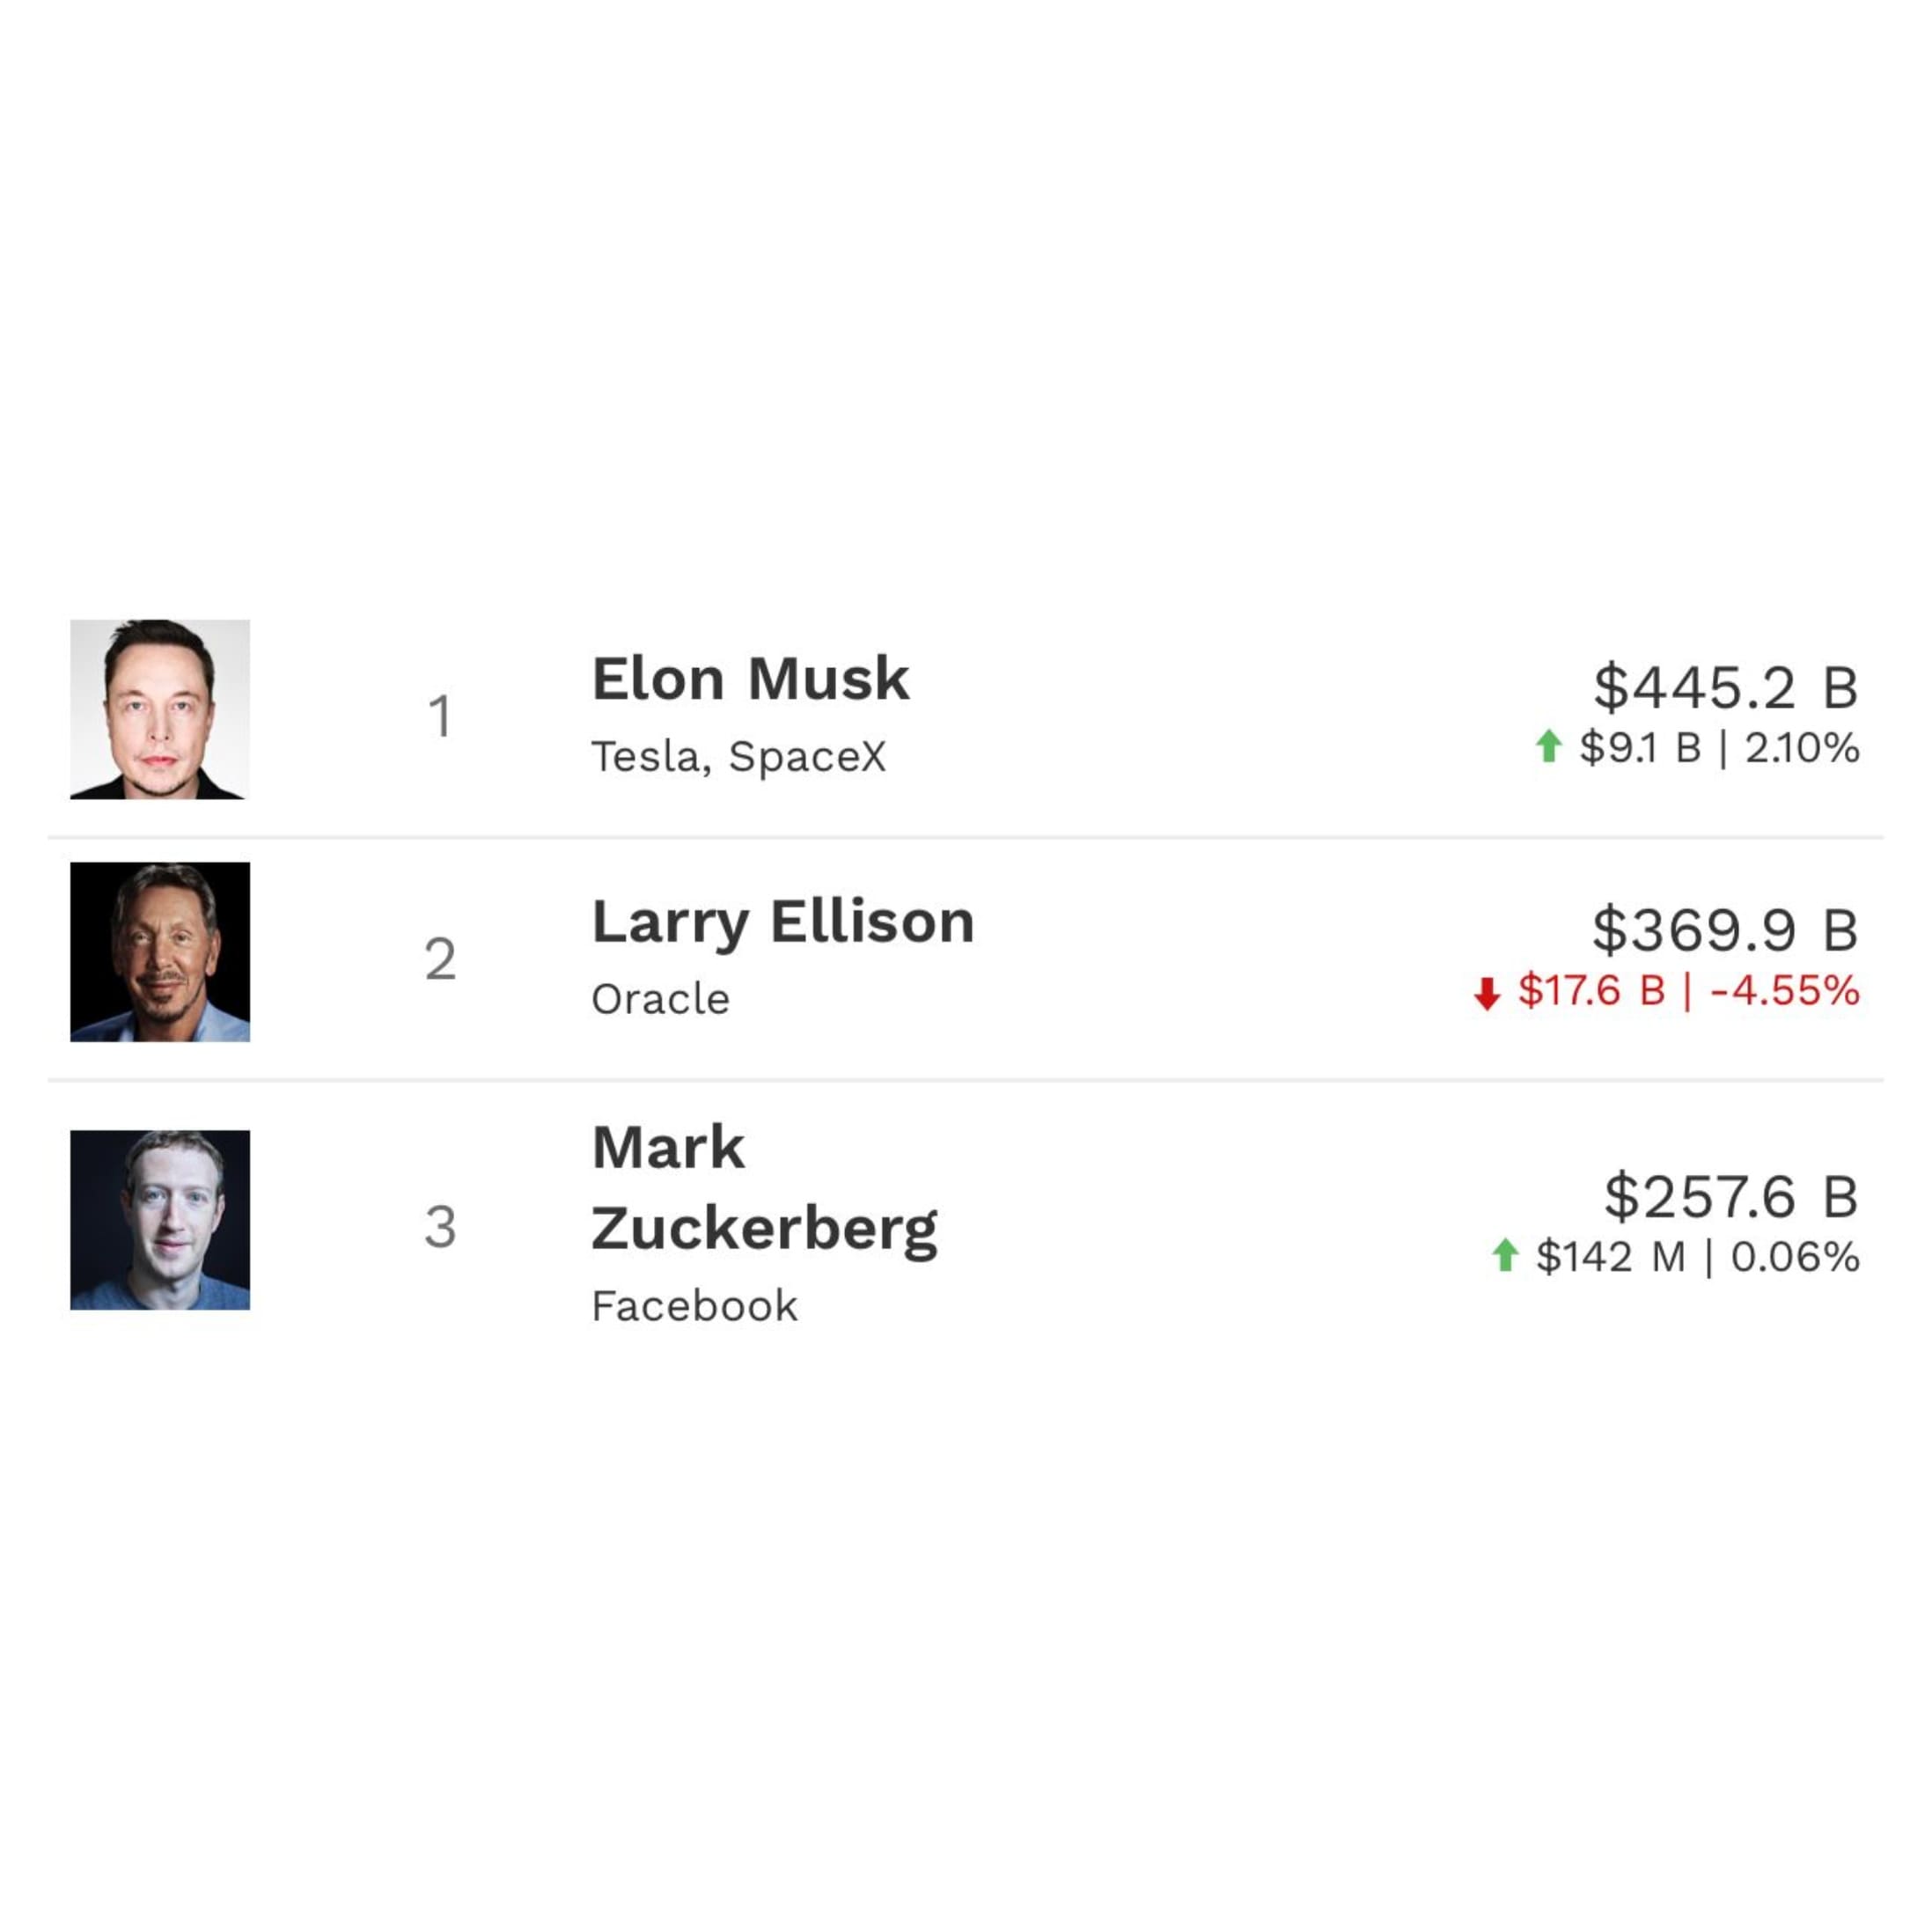The height and width of the screenshot is (1932, 1932).
Task: Click the 2.10% change text
Action: pos(1802,748)
